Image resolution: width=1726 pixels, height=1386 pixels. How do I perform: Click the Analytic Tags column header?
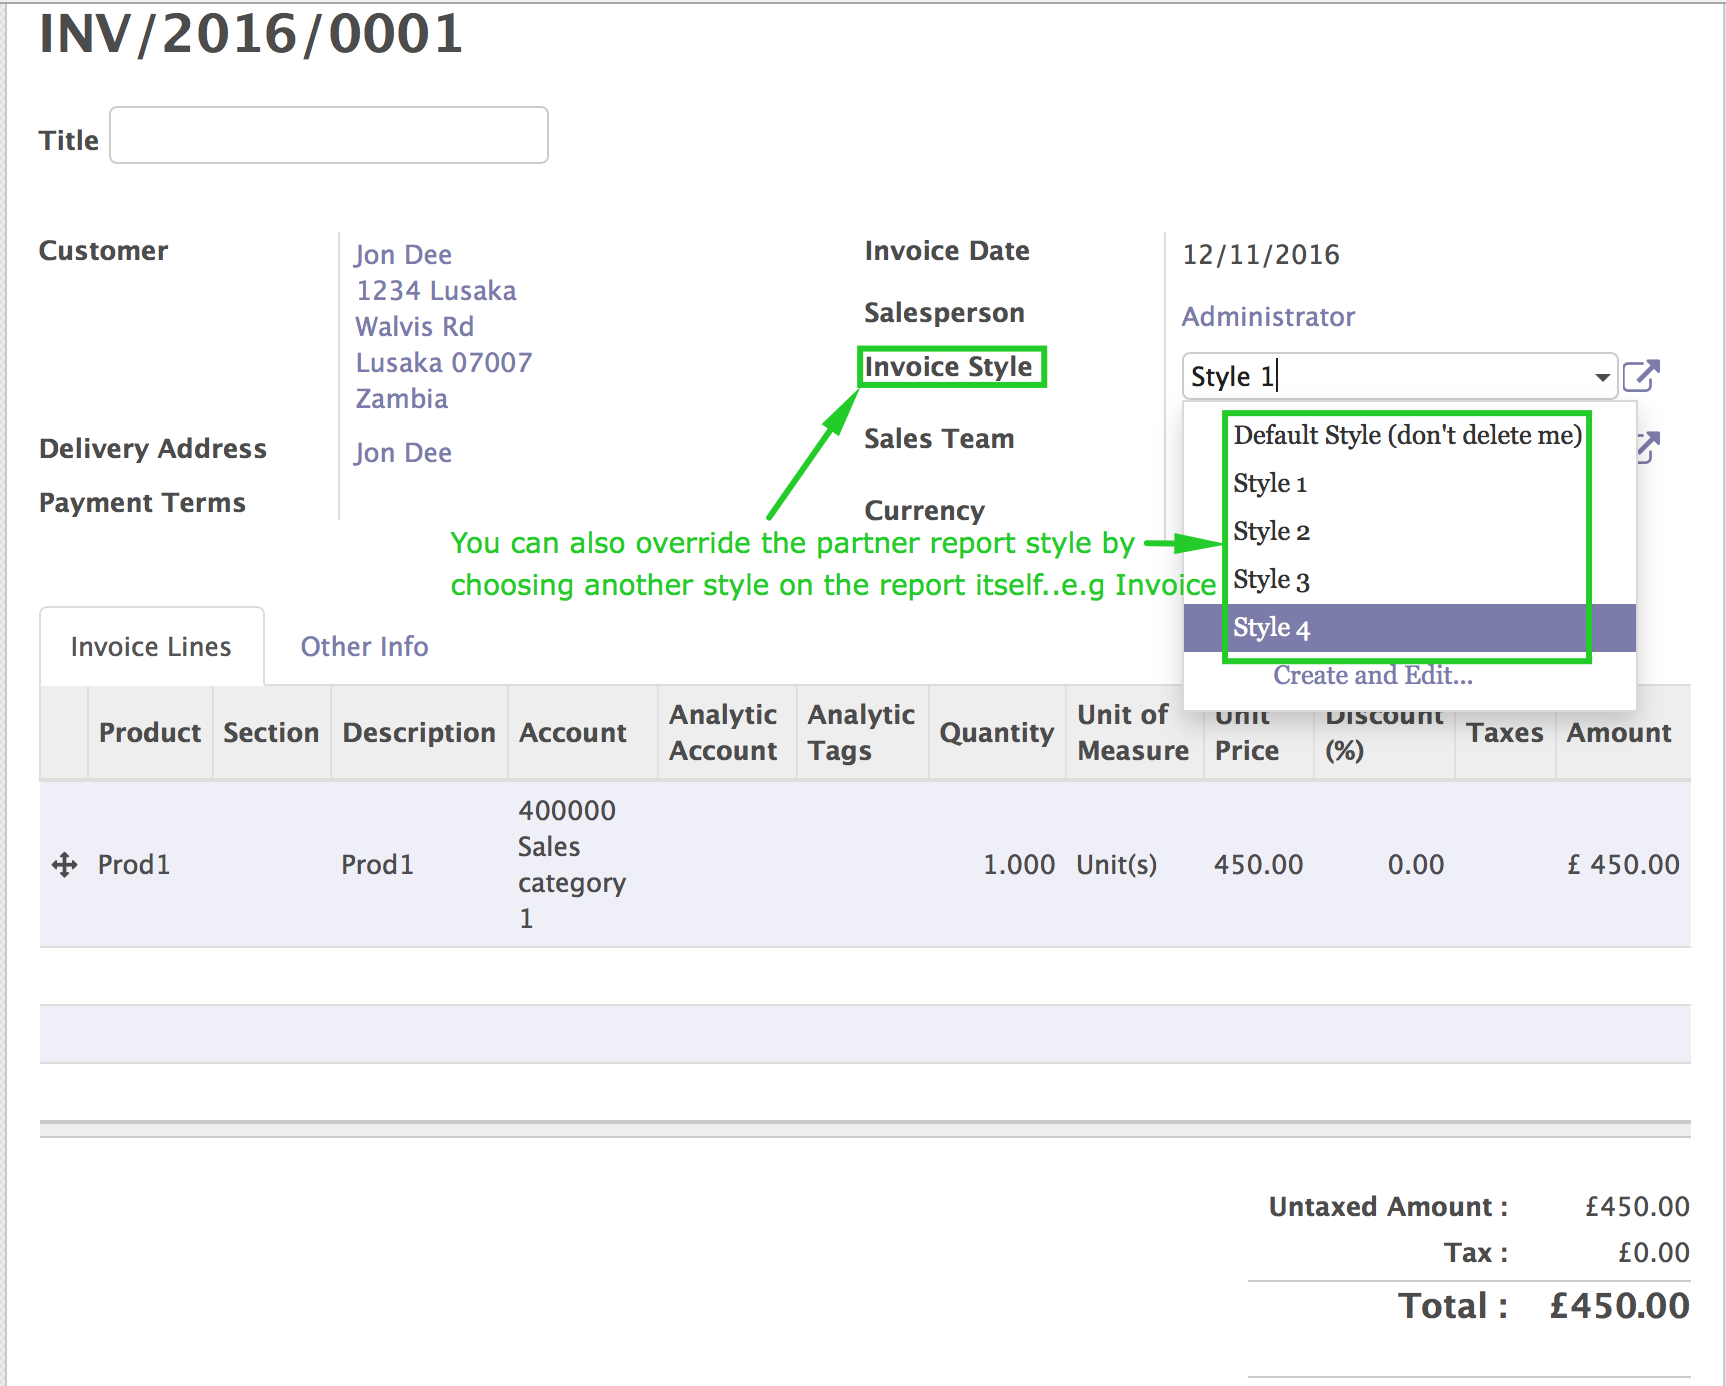861,733
